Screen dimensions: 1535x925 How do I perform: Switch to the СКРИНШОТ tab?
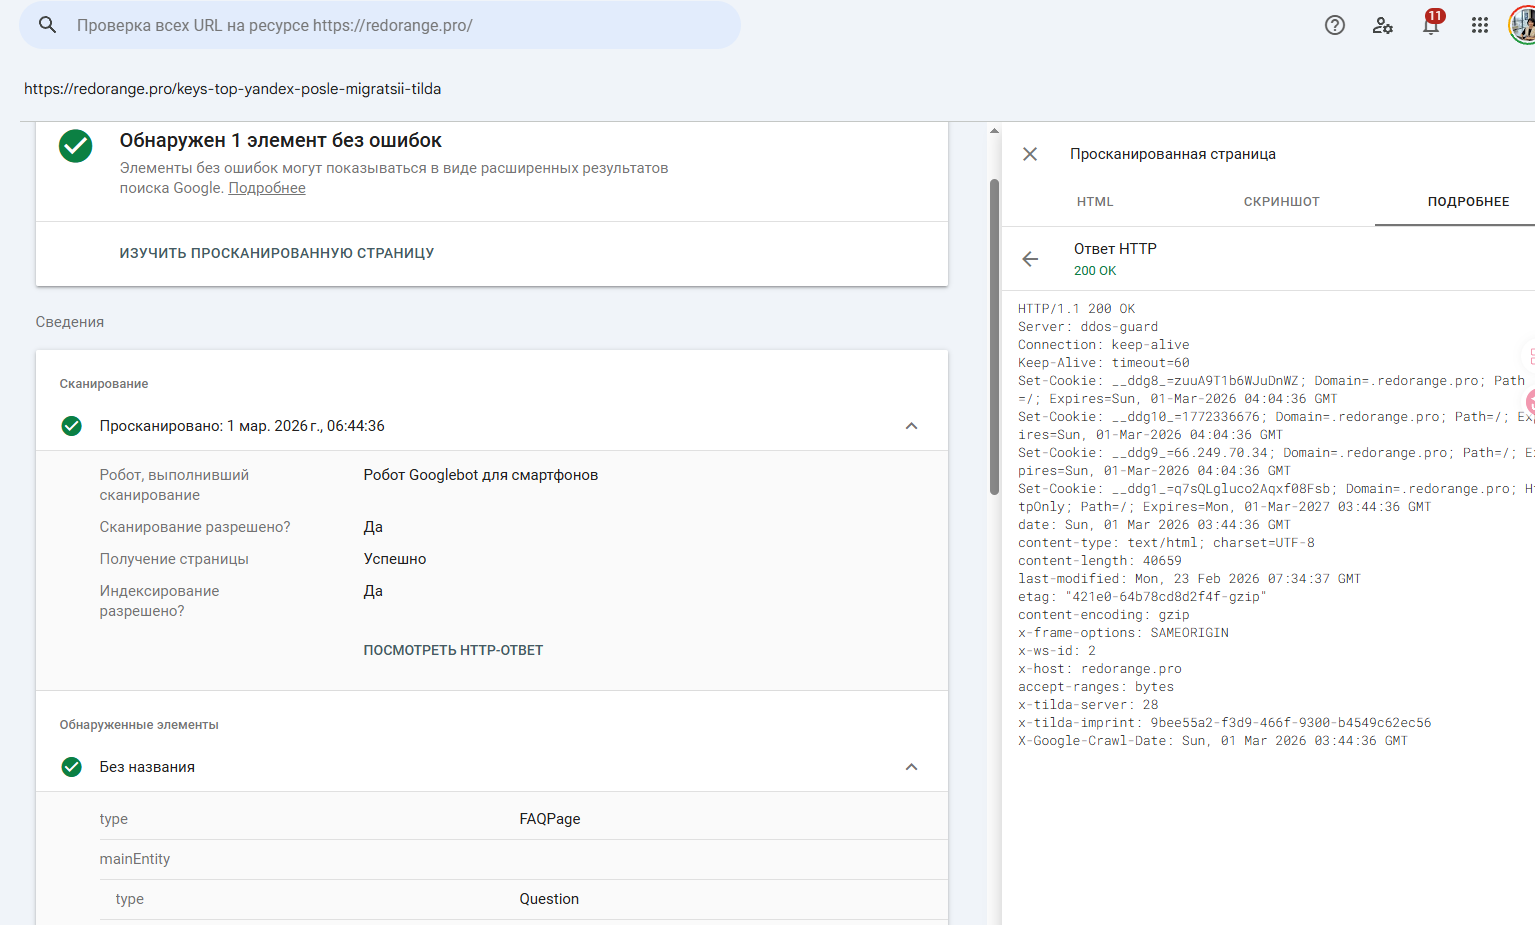(1281, 202)
